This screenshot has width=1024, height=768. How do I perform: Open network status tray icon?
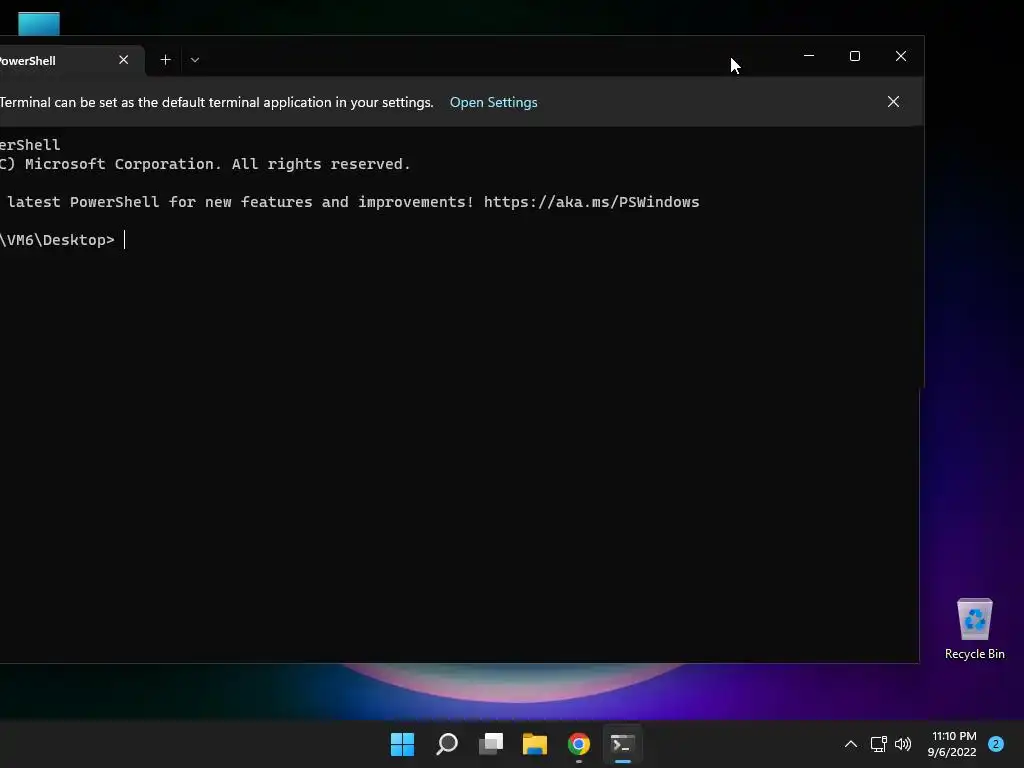[878, 744]
